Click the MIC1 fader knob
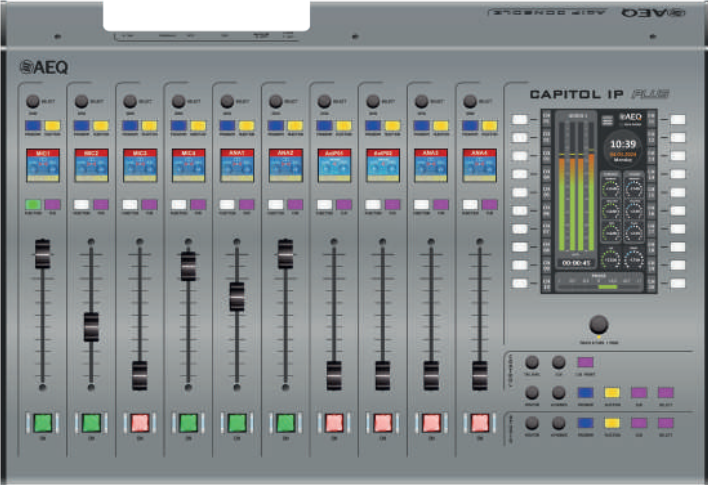The height and width of the screenshot is (485, 708). [x=42, y=254]
